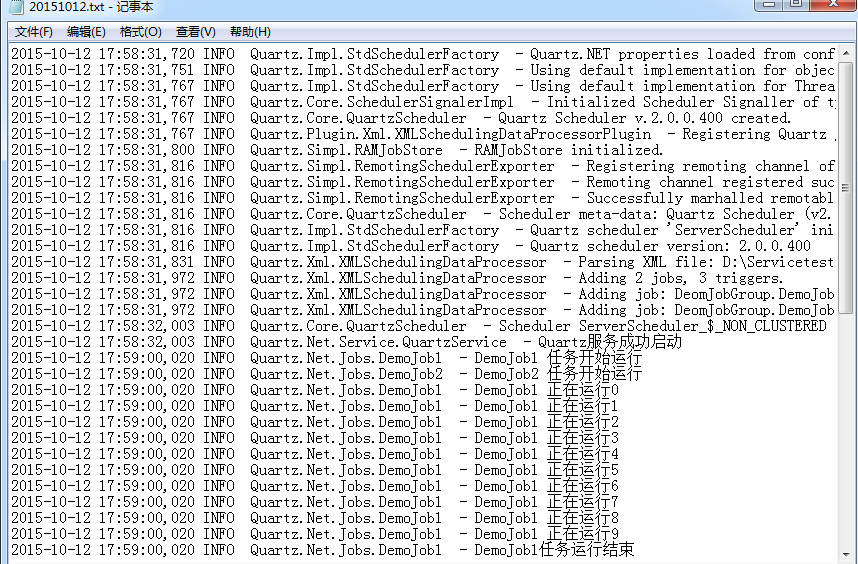Click text 'DemoJob1 正在运行2'
This screenshot has width=858, height=564.
547,422
